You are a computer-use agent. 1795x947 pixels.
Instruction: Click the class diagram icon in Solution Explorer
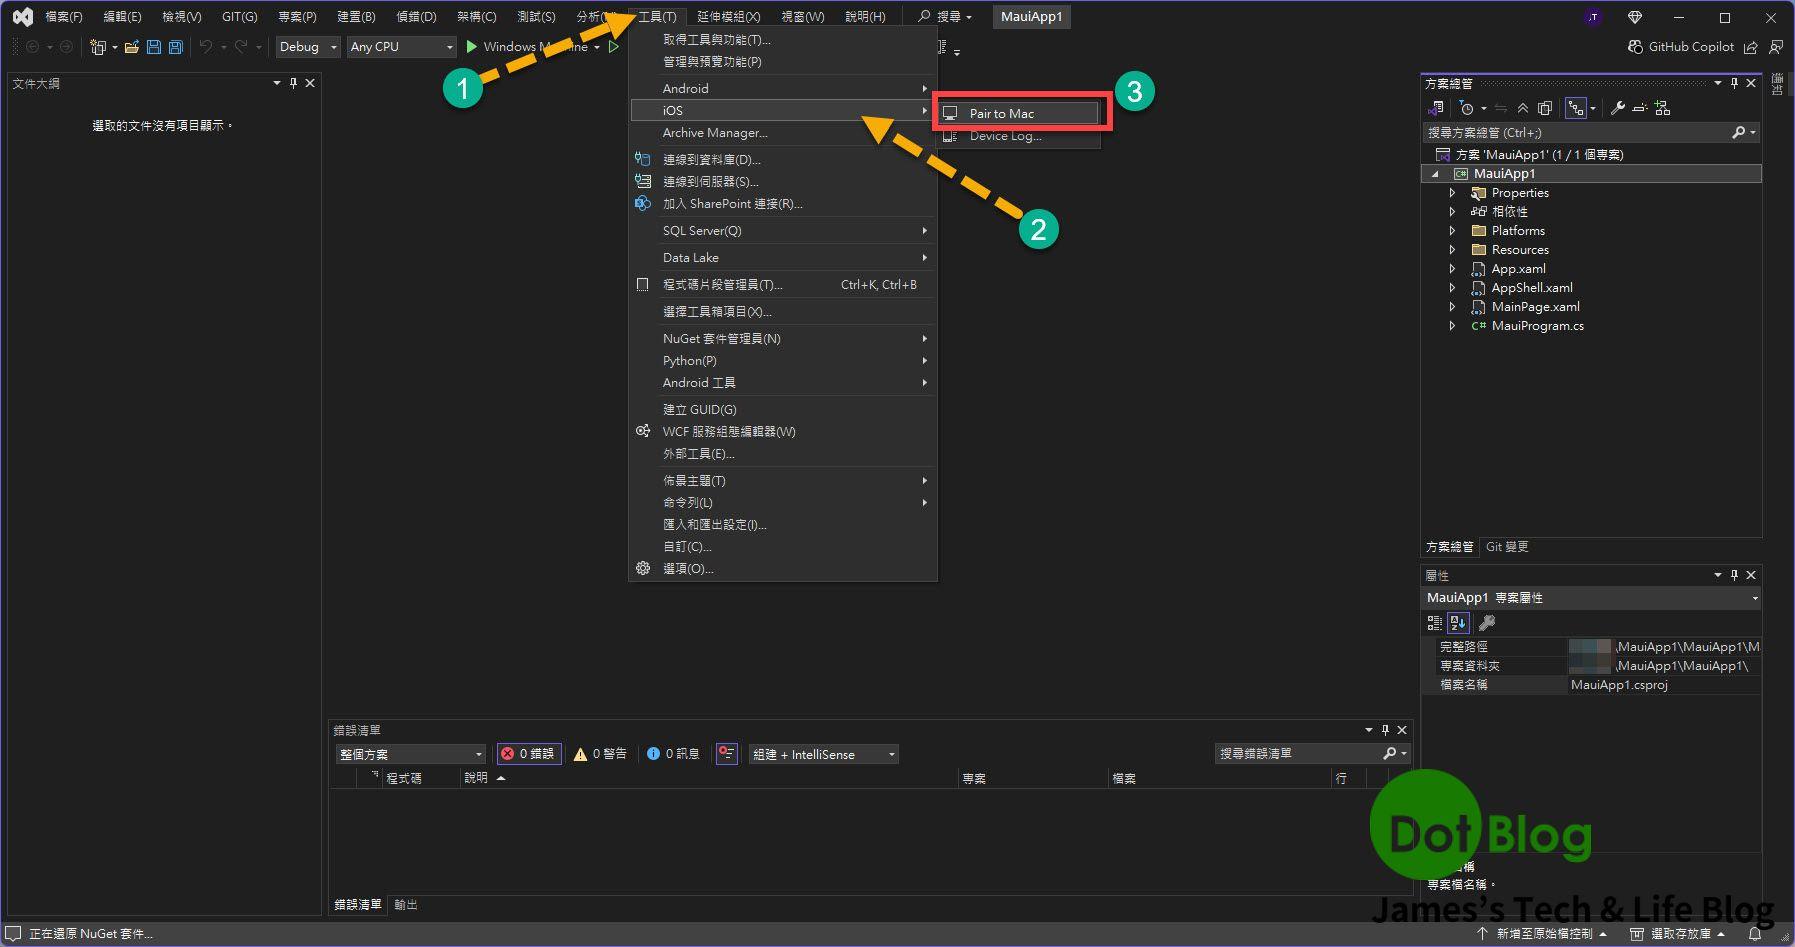[x=1662, y=108]
